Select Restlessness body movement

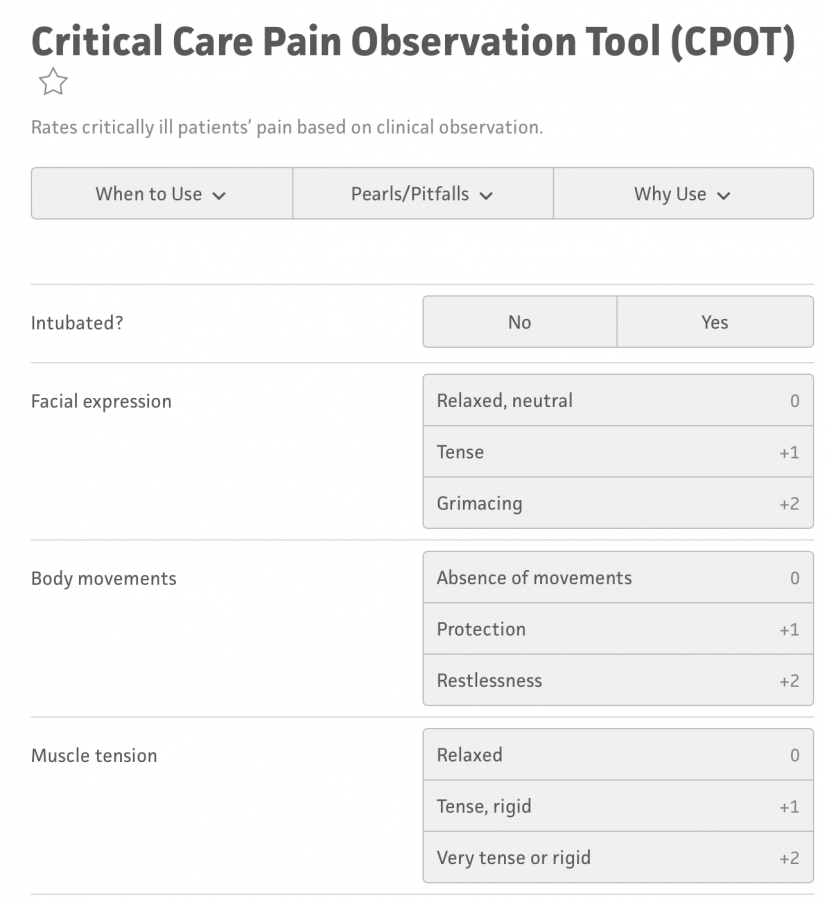coord(617,680)
